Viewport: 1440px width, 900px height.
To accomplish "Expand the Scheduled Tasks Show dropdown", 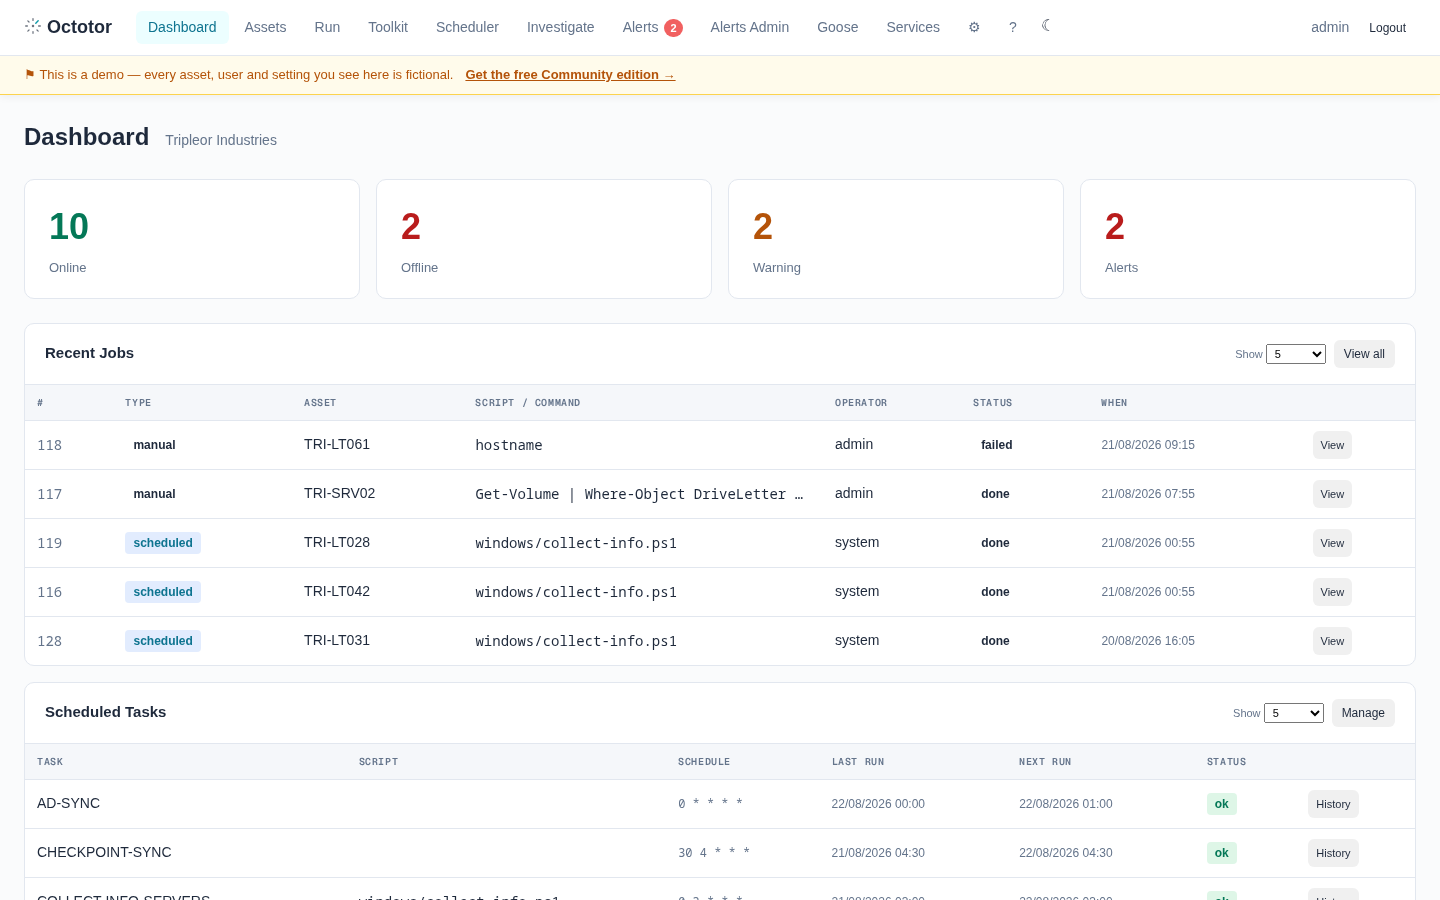I will click(x=1294, y=713).
